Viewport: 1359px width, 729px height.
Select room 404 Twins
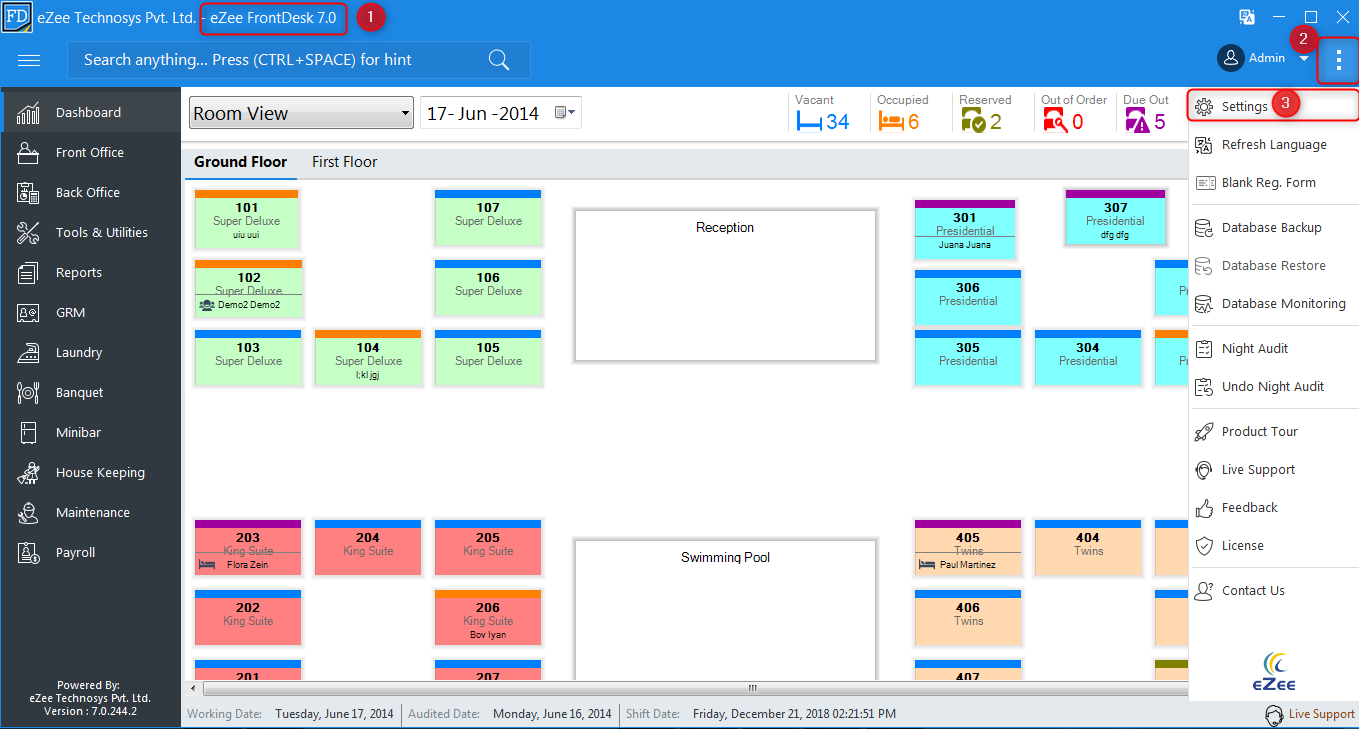(x=1088, y=547)
